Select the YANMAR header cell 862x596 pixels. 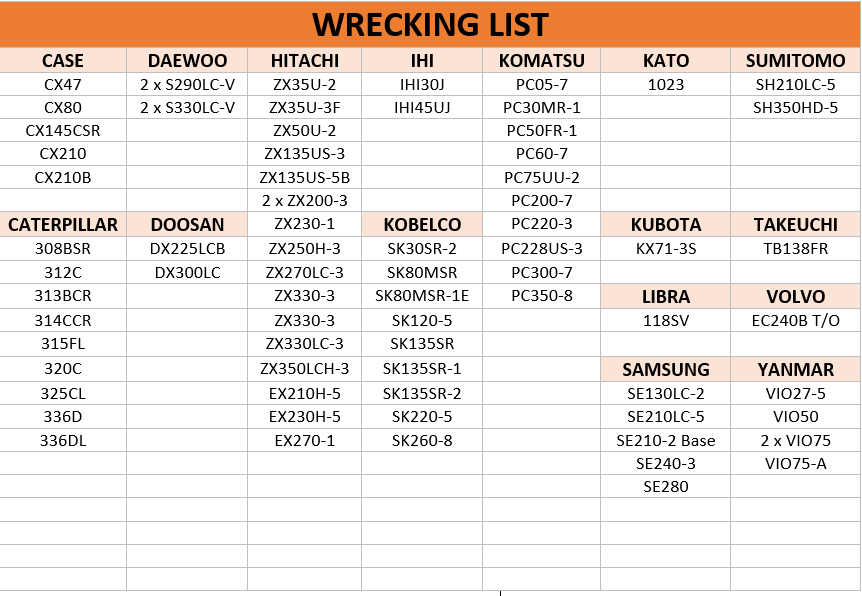795,369
